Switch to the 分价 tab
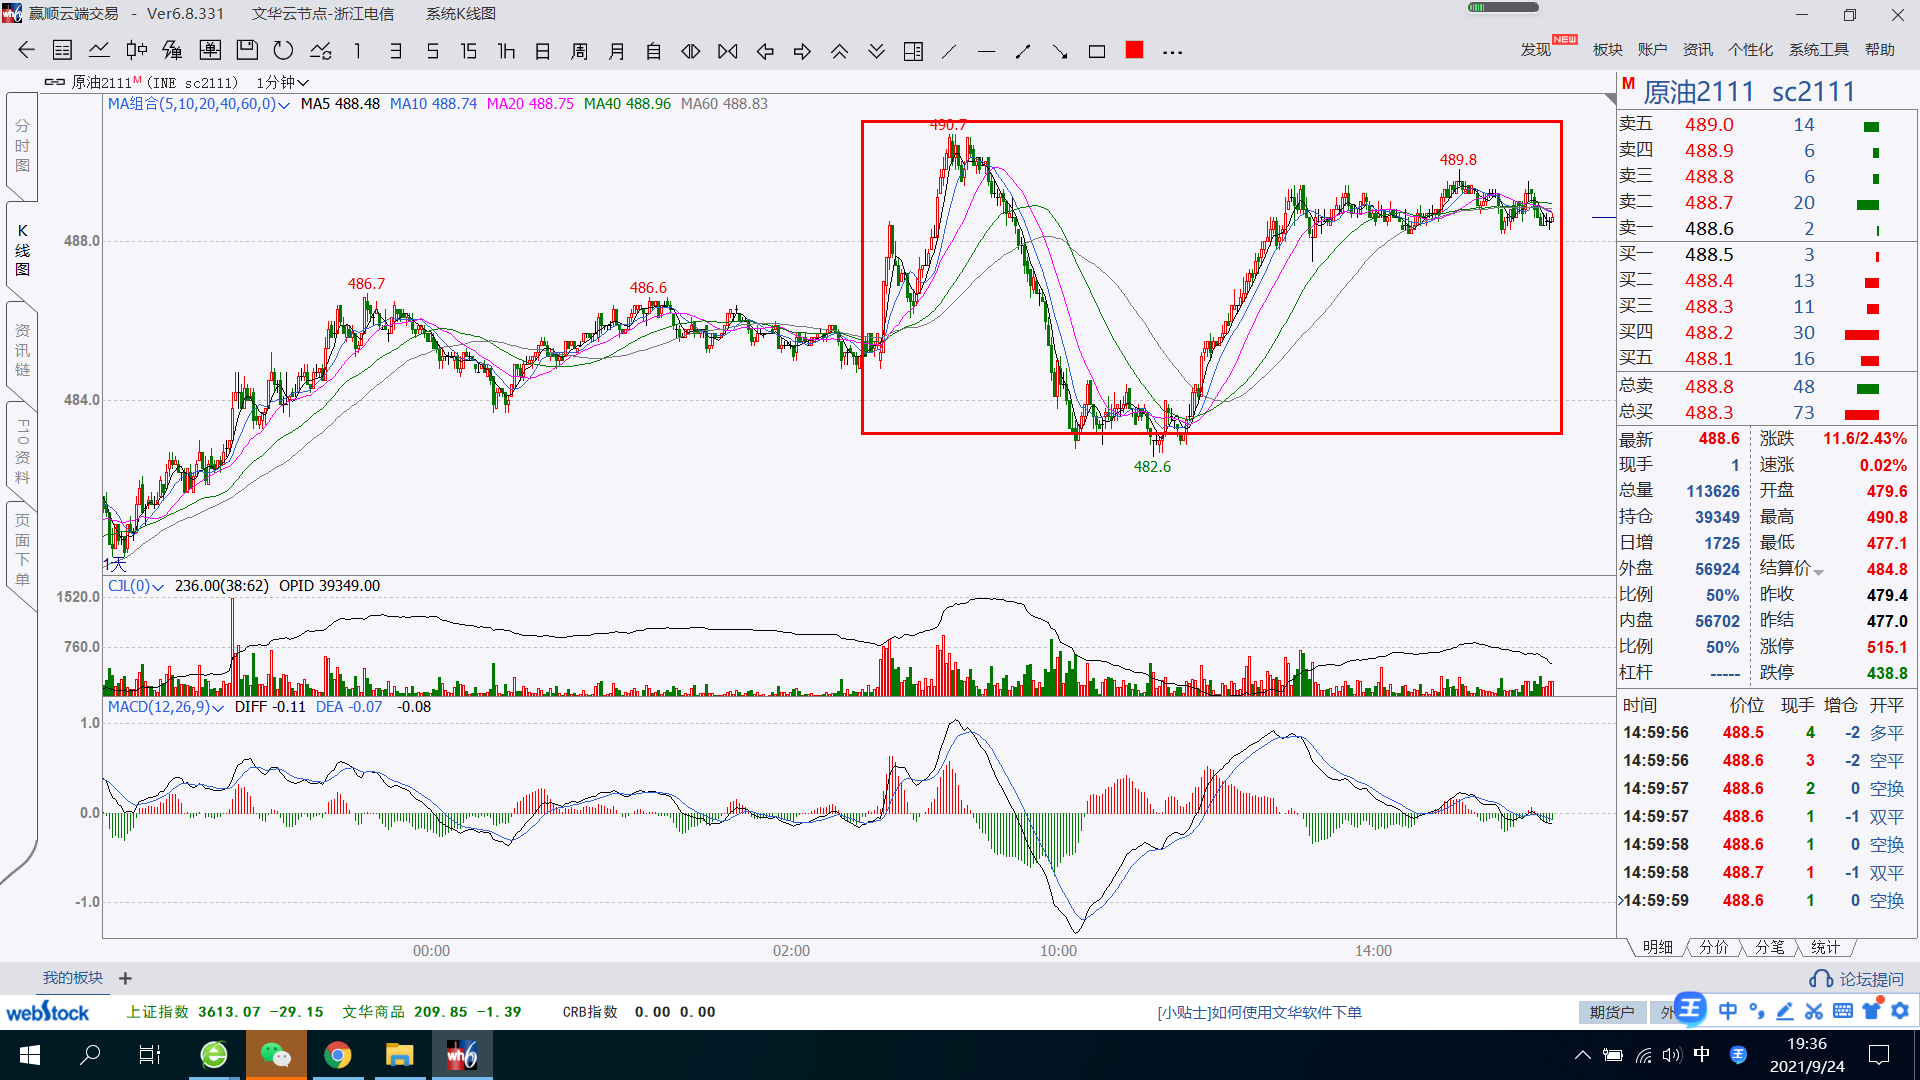1920x1080 pixels. (1713, 947)
